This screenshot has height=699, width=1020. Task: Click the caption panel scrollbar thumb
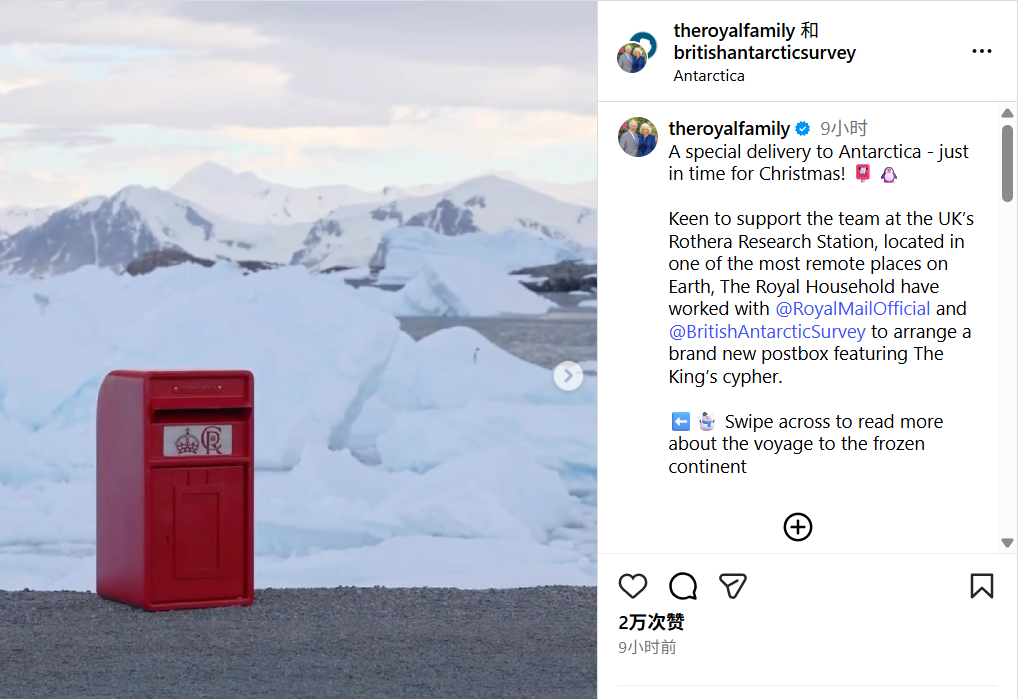pyautogui.click(x=1007, y=163)
